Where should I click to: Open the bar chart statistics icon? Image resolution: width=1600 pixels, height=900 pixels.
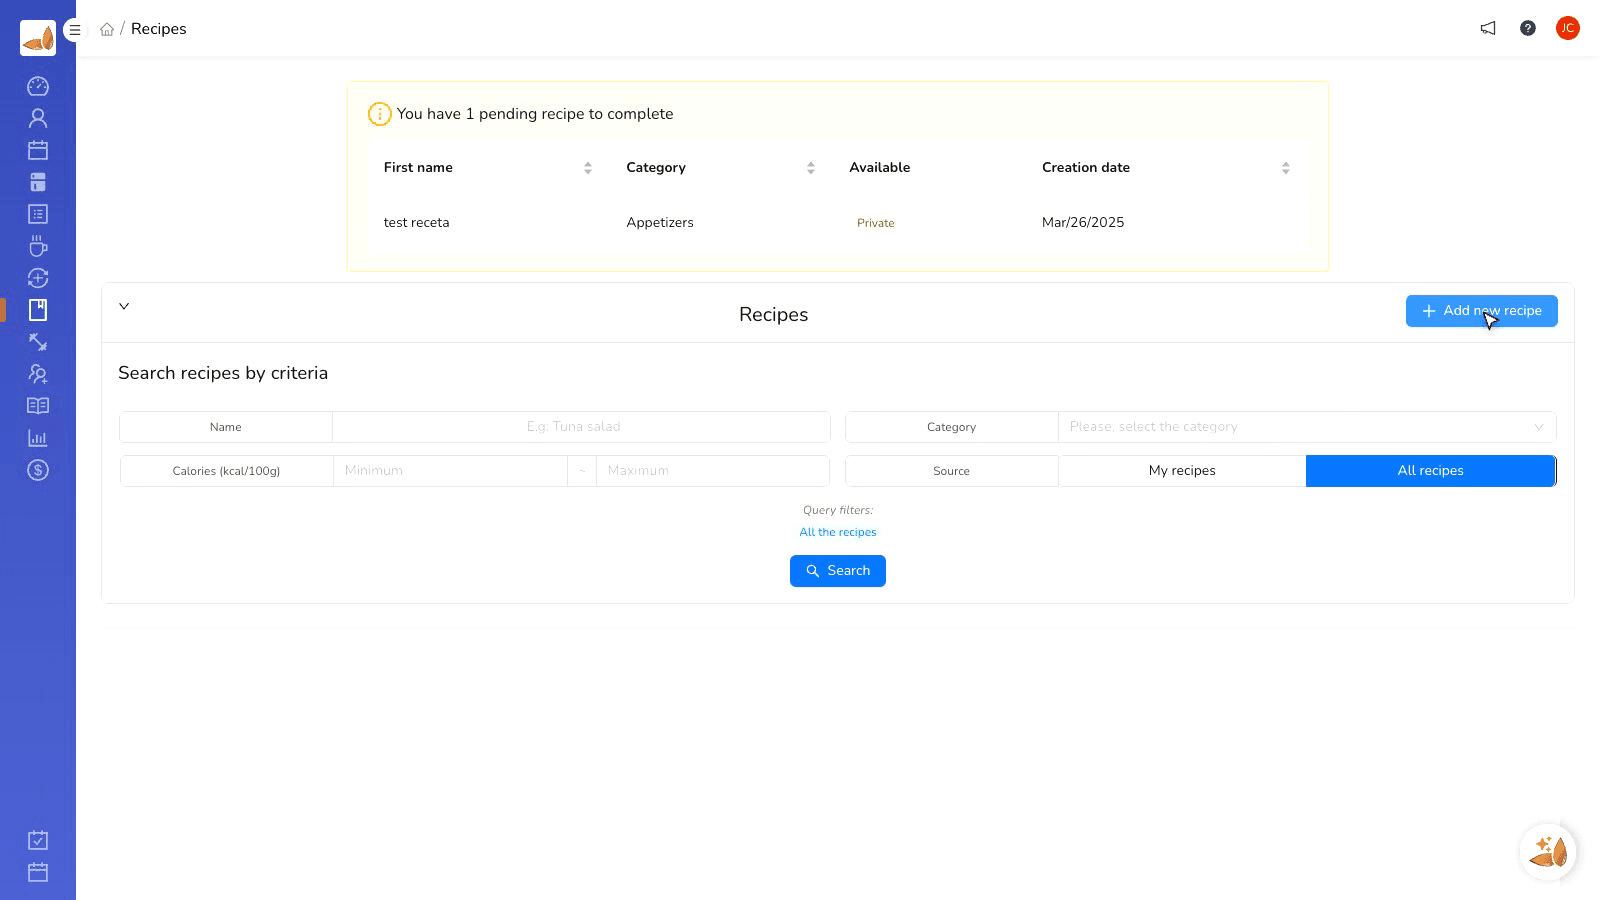[x=38, y=438]
